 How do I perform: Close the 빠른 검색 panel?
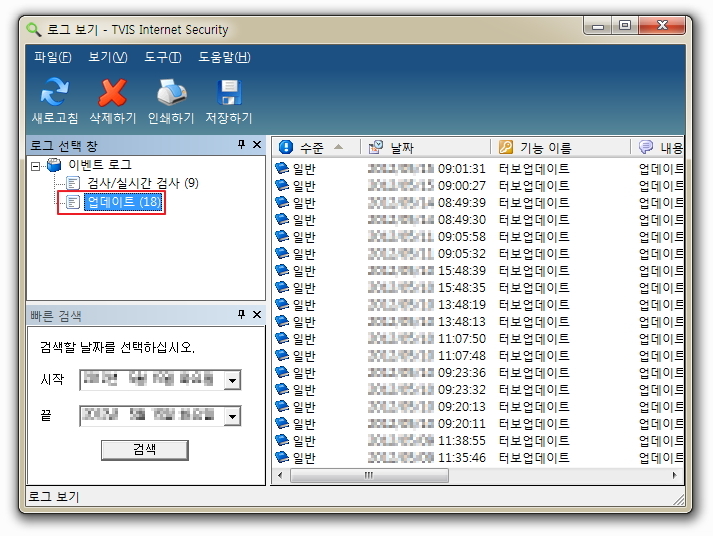pos(256,315)
